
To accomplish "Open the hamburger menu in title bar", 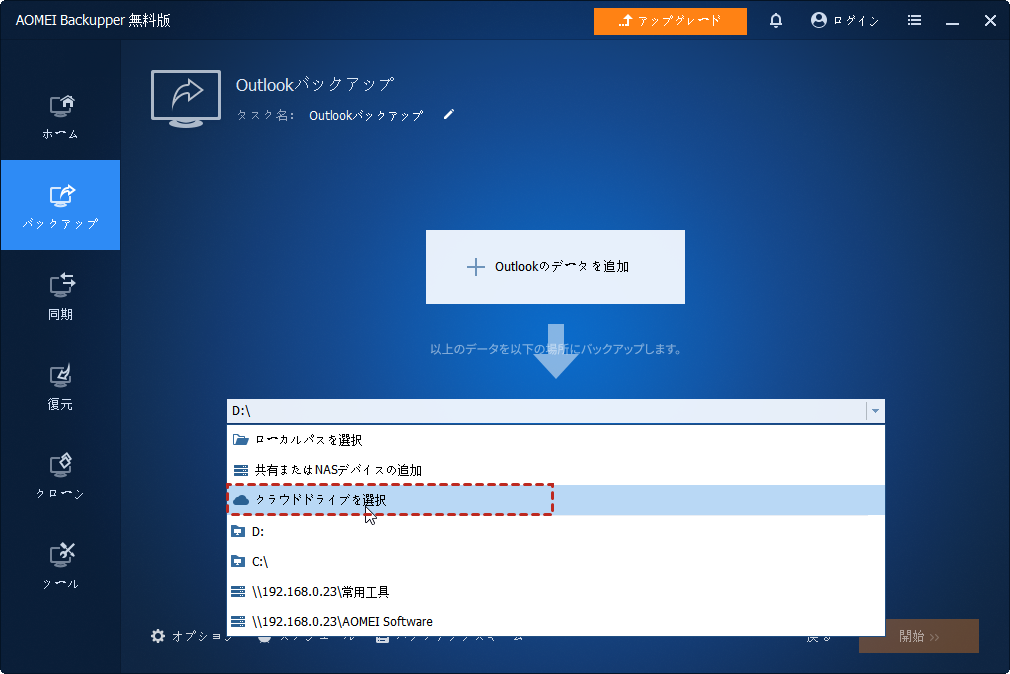I will point(914,21).
